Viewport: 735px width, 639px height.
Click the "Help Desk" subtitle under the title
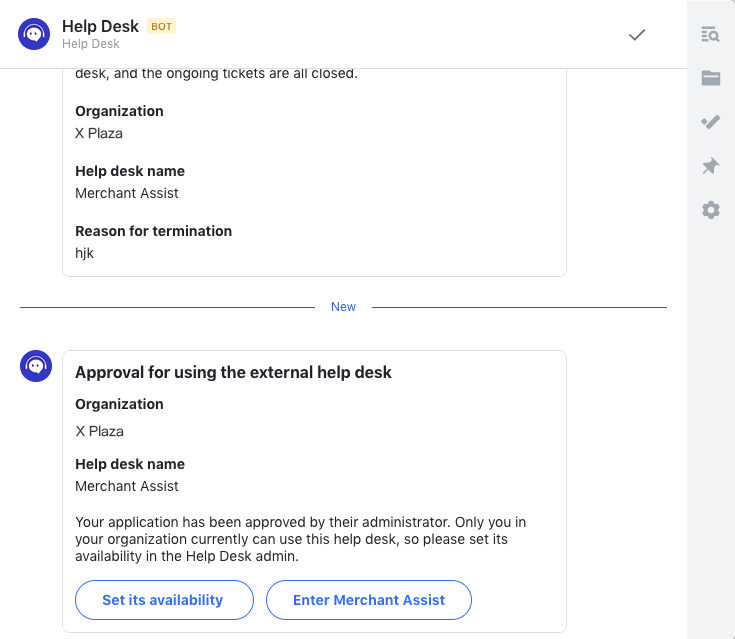point(91,44)
